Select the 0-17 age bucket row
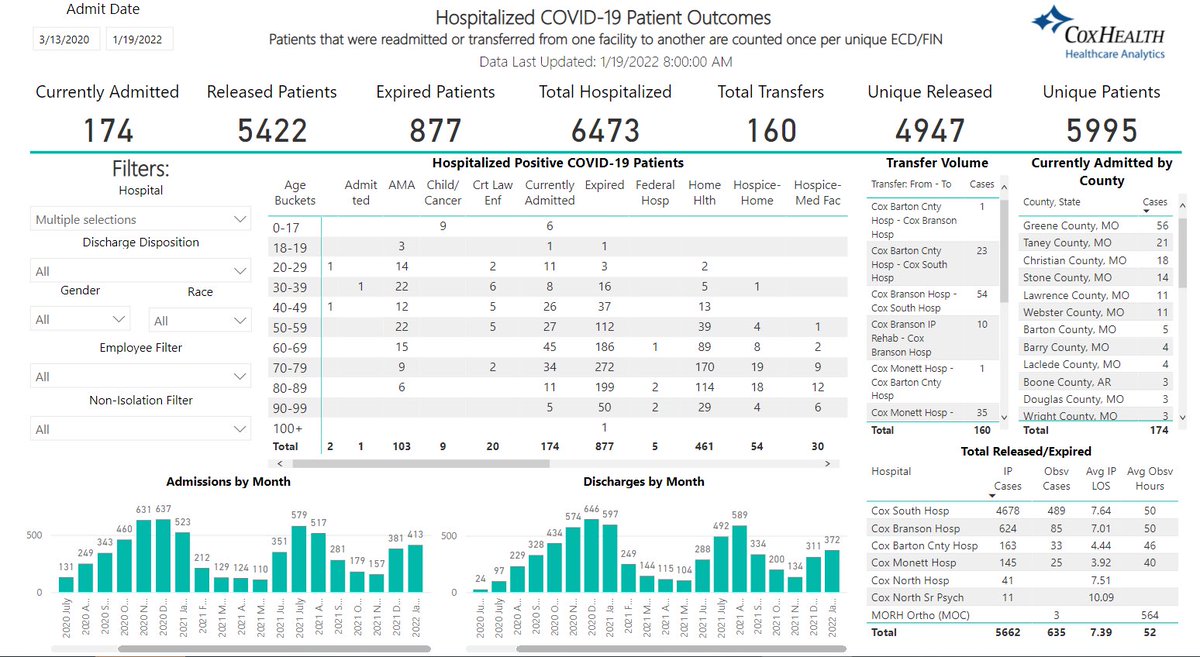The height and width of the screenshot is (657, 1200). [558, 227]
